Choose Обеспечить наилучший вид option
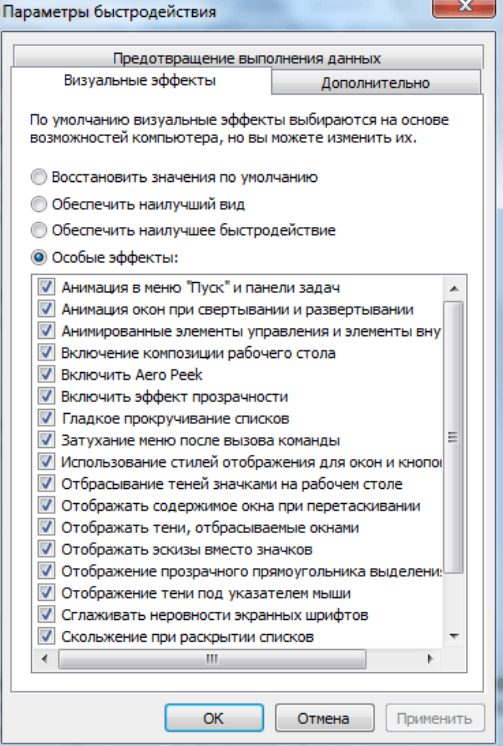 (39, 204)
